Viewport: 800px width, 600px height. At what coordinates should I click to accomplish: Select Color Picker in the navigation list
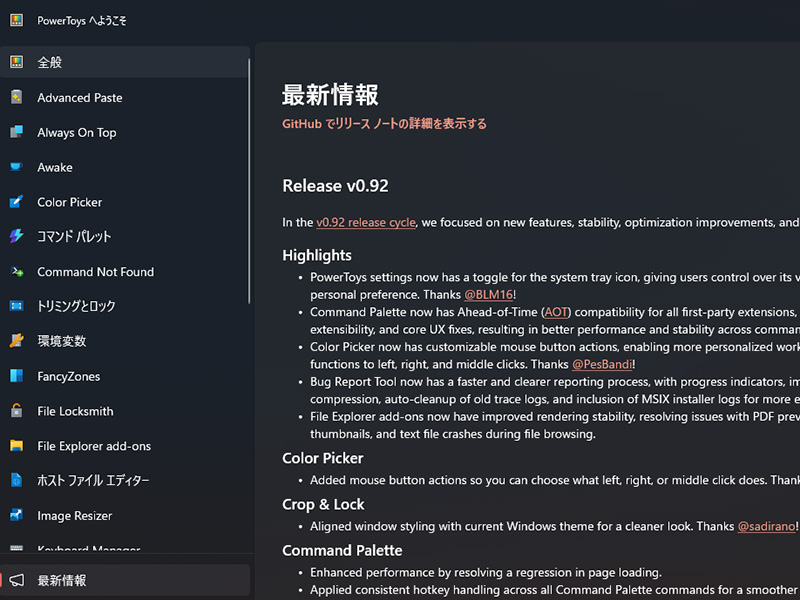[125, 202]
